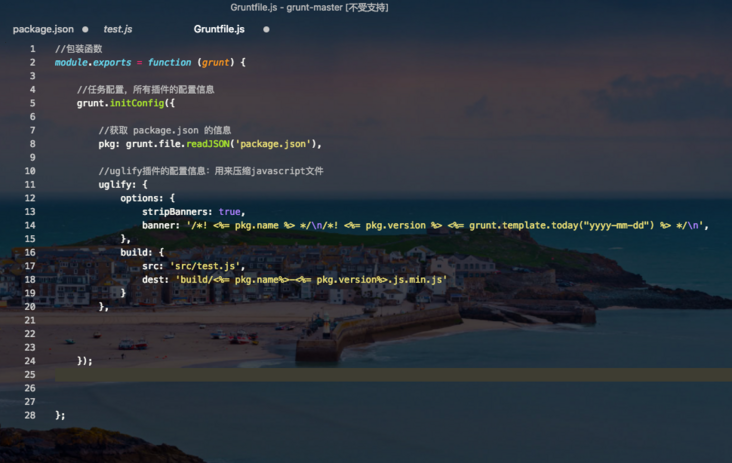This screenshot has width=732, height=463.
Task: Place cursor on highlighted empty line 25
Action: [393, 375]
